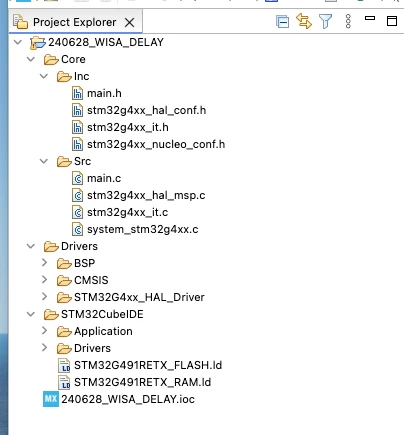Image resolution: width=404 pixels, height=435 pixels.
Task: Click the BSP folder icon
Action: (64, 264)
